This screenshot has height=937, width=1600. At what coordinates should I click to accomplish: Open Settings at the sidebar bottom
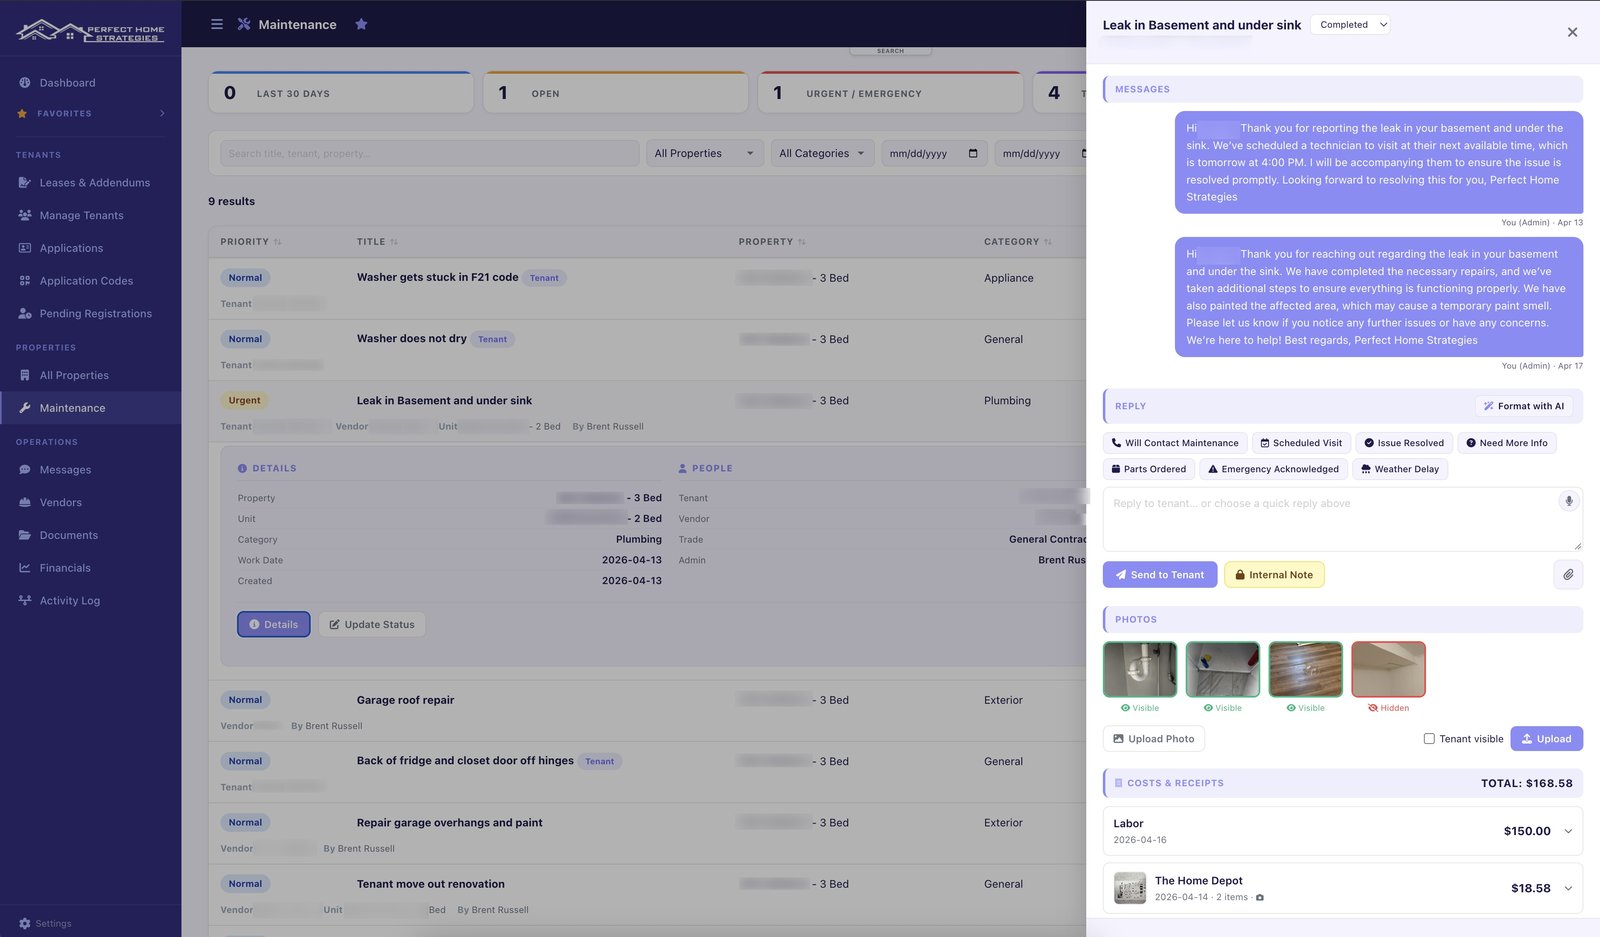tap(45, 924)
